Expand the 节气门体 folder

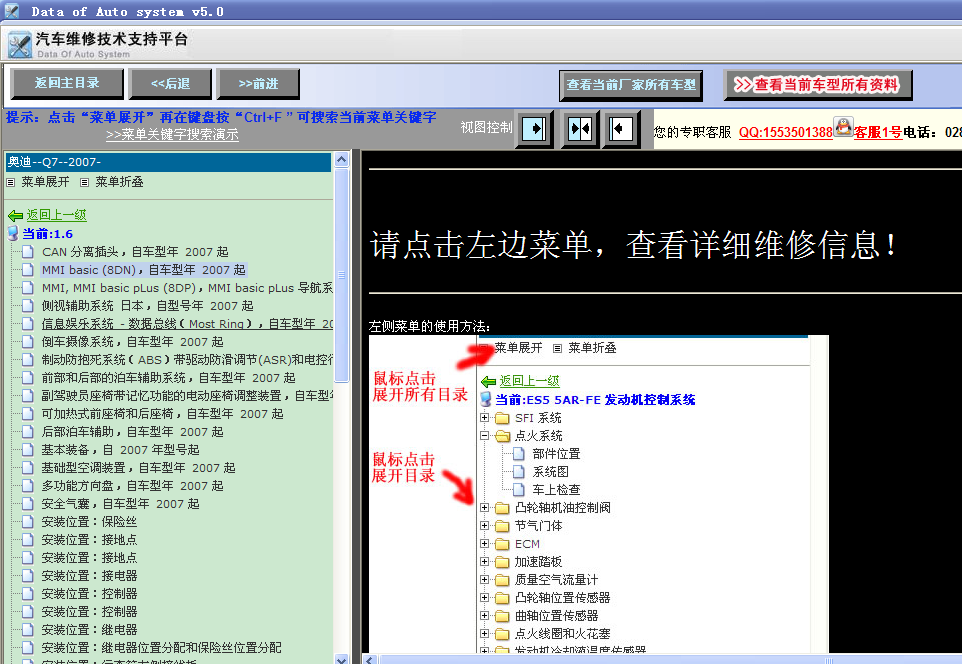tap(485, 525)
